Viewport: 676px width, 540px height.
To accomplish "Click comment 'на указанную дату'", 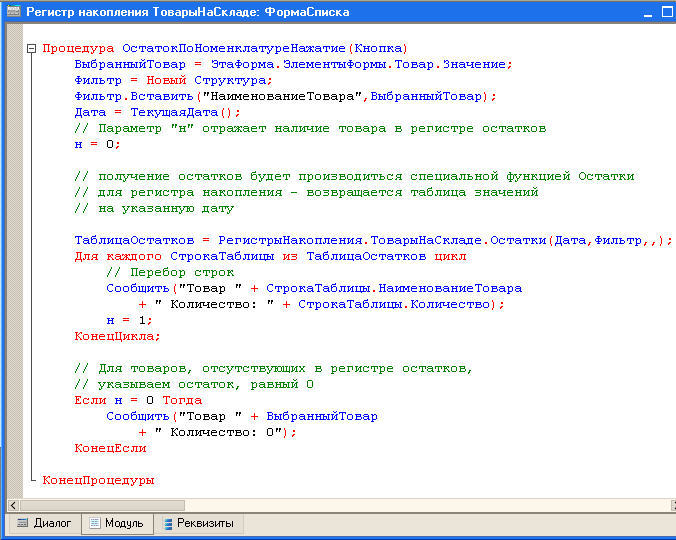I will (154, 209).
